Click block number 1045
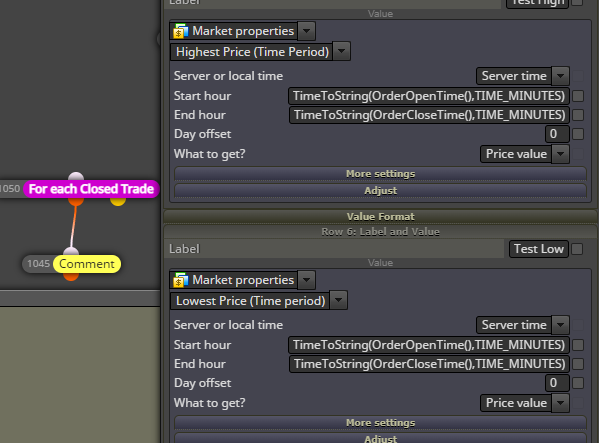The image size is (599, 443). 38,264
